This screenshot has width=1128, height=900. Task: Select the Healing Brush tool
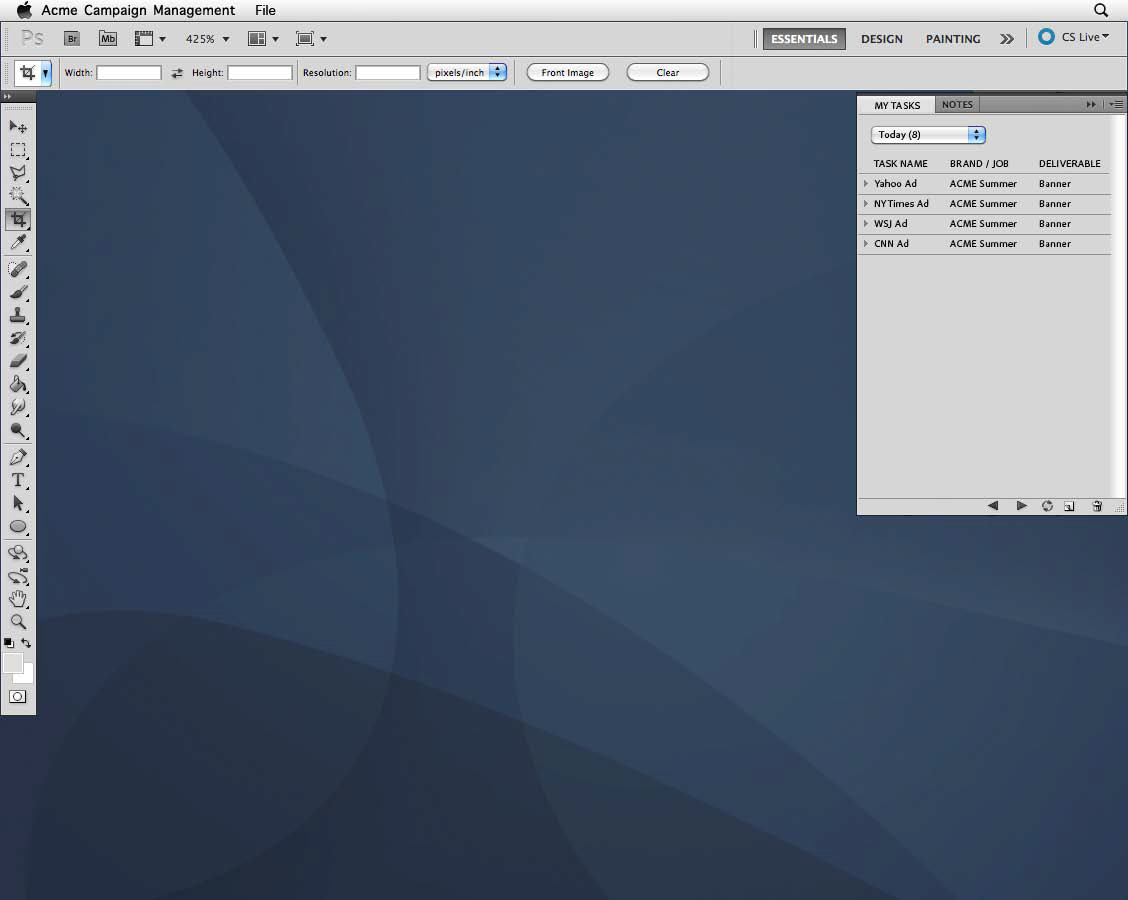(x=18, y=269)
